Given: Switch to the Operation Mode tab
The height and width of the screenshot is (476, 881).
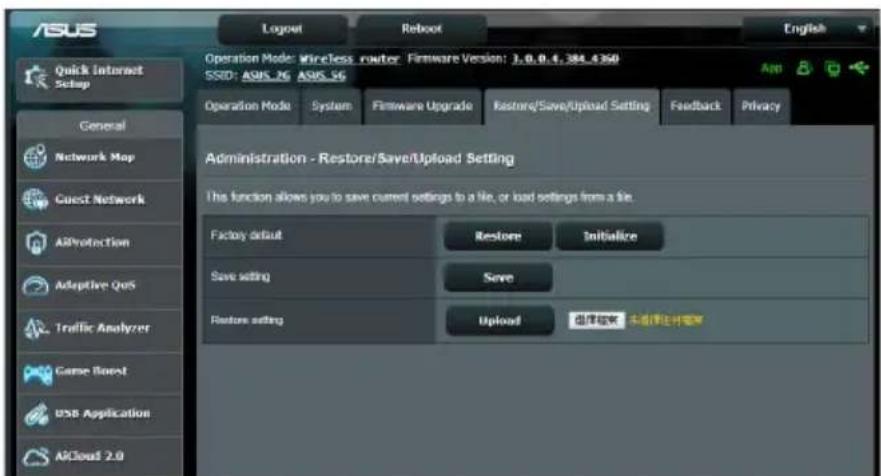Looking at the screenshot, I should coord(248,106).
